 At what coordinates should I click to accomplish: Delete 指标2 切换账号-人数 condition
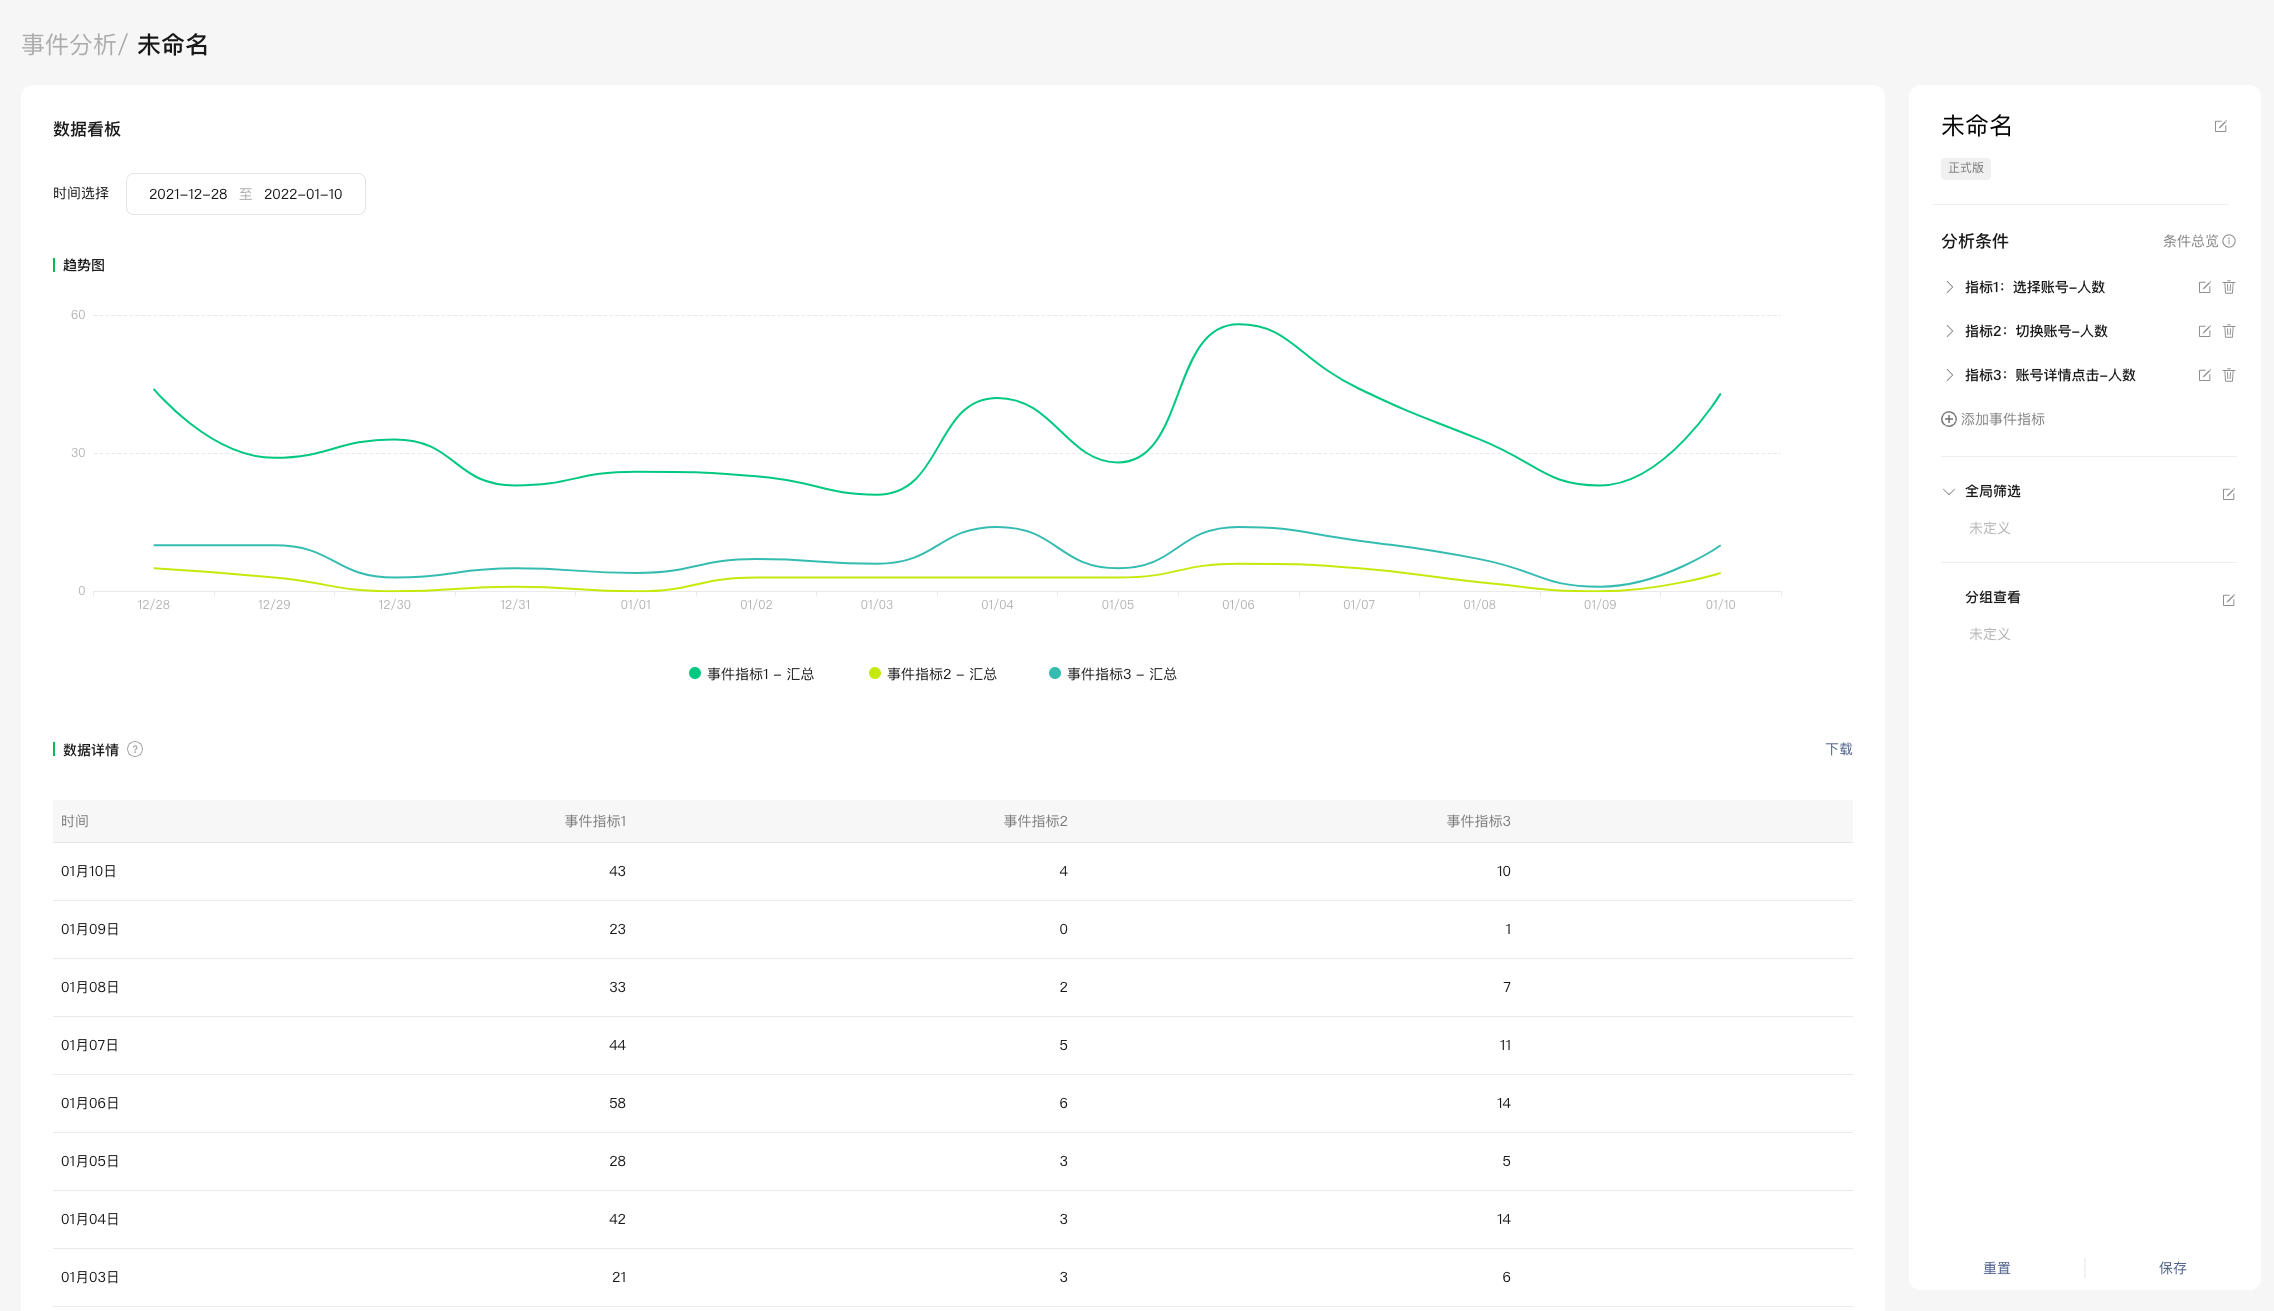click(x=2229, y=331)
